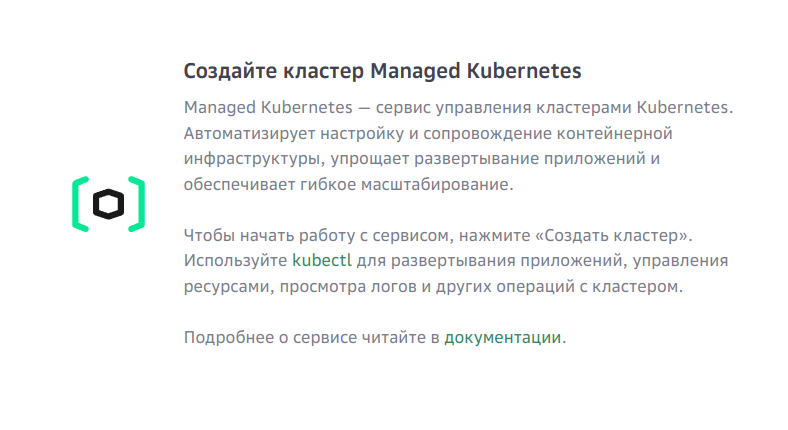Click the line starting with "ресурсами, просмотра логов"

433,286
